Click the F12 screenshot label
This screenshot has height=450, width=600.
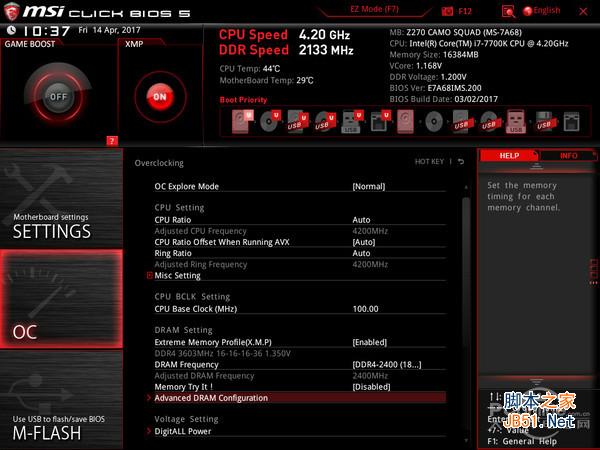pyautogui.click(x=465, y=11)
